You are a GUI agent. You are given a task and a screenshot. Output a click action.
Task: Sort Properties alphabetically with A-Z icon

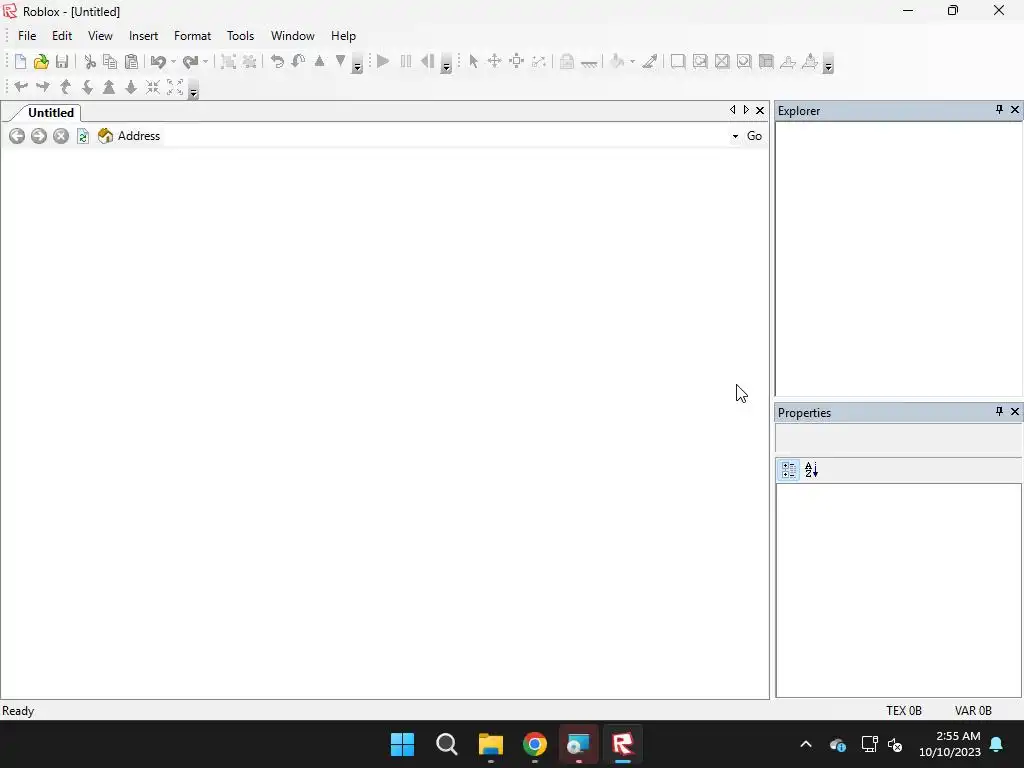(x=811, y=470)
